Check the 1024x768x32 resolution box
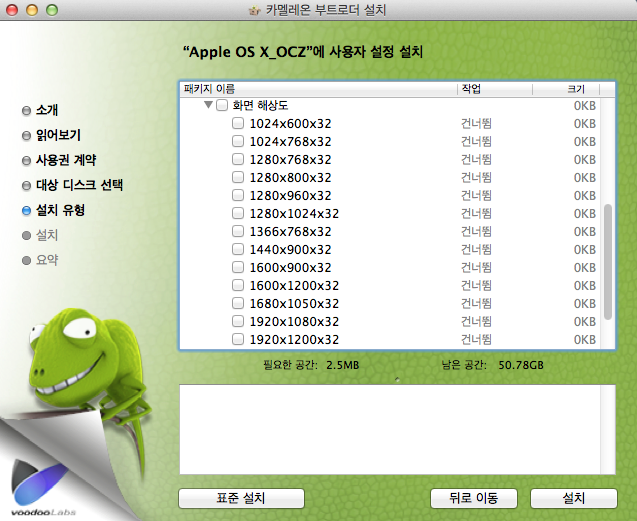This screenshot has width=637, height=521. pyautogui.click(x=238, y=141)
